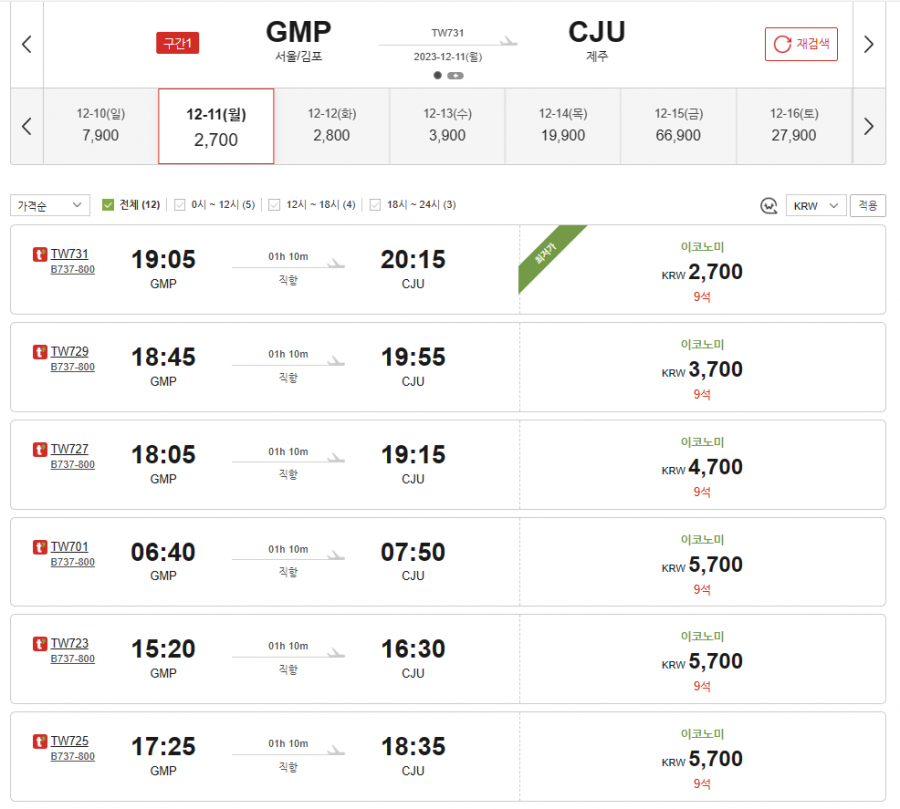Go to previous segment with top-left arrow
The width and height of the screenshot is (900, 809).
pyautogui.click(x=27, y=44)
